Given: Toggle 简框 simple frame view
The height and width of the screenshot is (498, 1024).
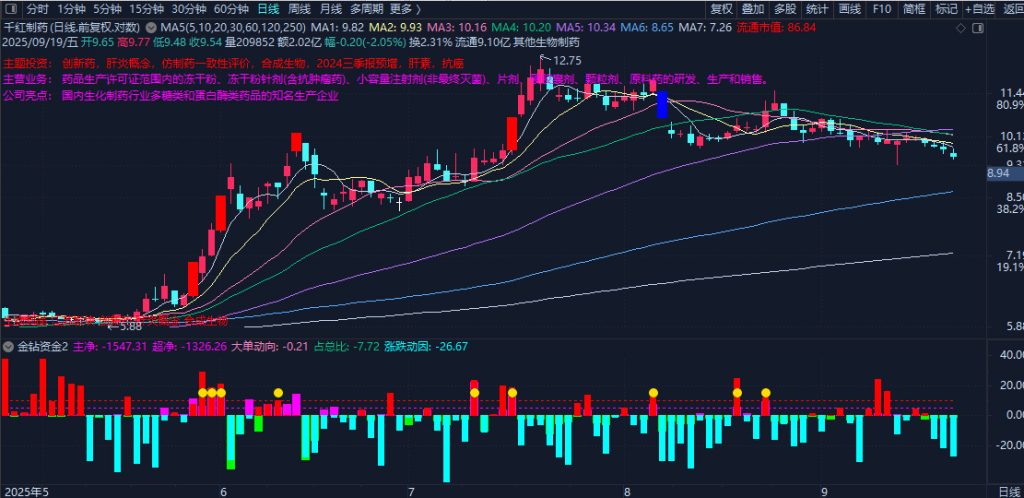Looking at the screenshot, I should click(913, 9).
